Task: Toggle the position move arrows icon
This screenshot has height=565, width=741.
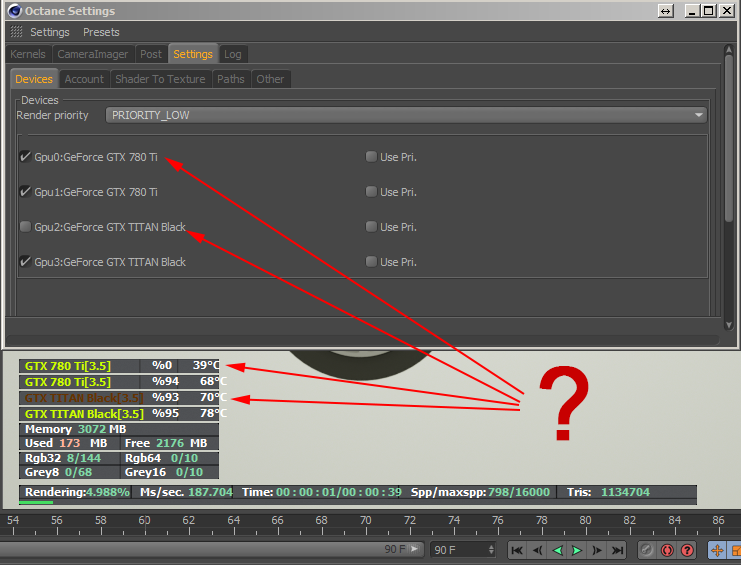Action: pyautogui.click(x=716, y=550)
